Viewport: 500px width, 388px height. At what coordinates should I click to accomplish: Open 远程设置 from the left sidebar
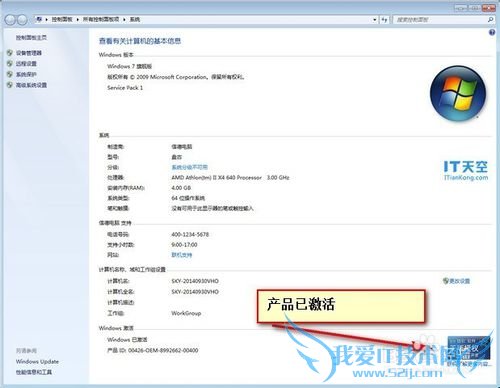point(26,63)
